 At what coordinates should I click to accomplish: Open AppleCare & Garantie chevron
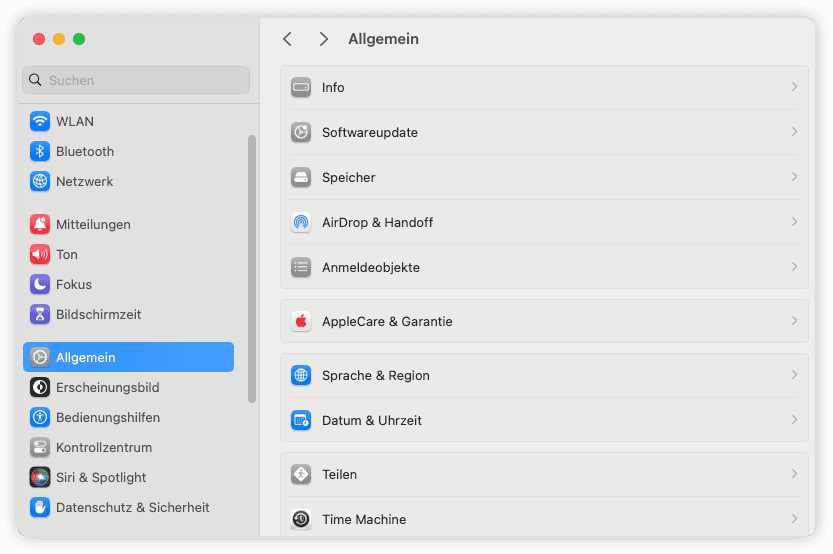point(794,321)
